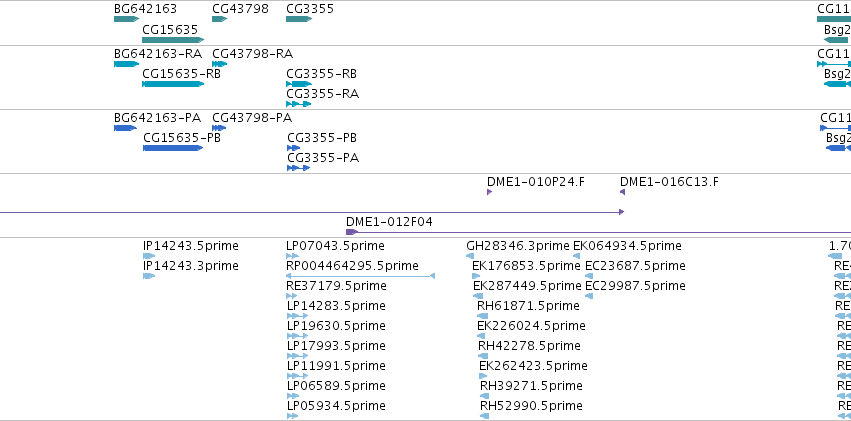Viewport: 851px width, 421px height.
Task: Open the IP14243.5prime EST label
Action: click(190, 246)
